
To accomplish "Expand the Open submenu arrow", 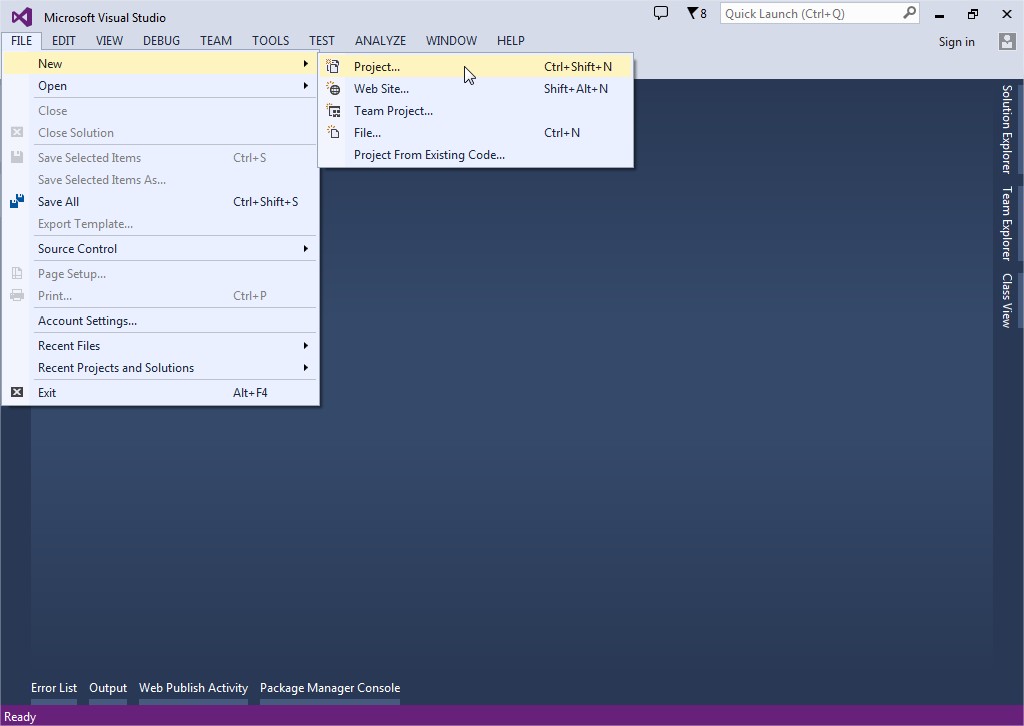I will pos(305,86).
